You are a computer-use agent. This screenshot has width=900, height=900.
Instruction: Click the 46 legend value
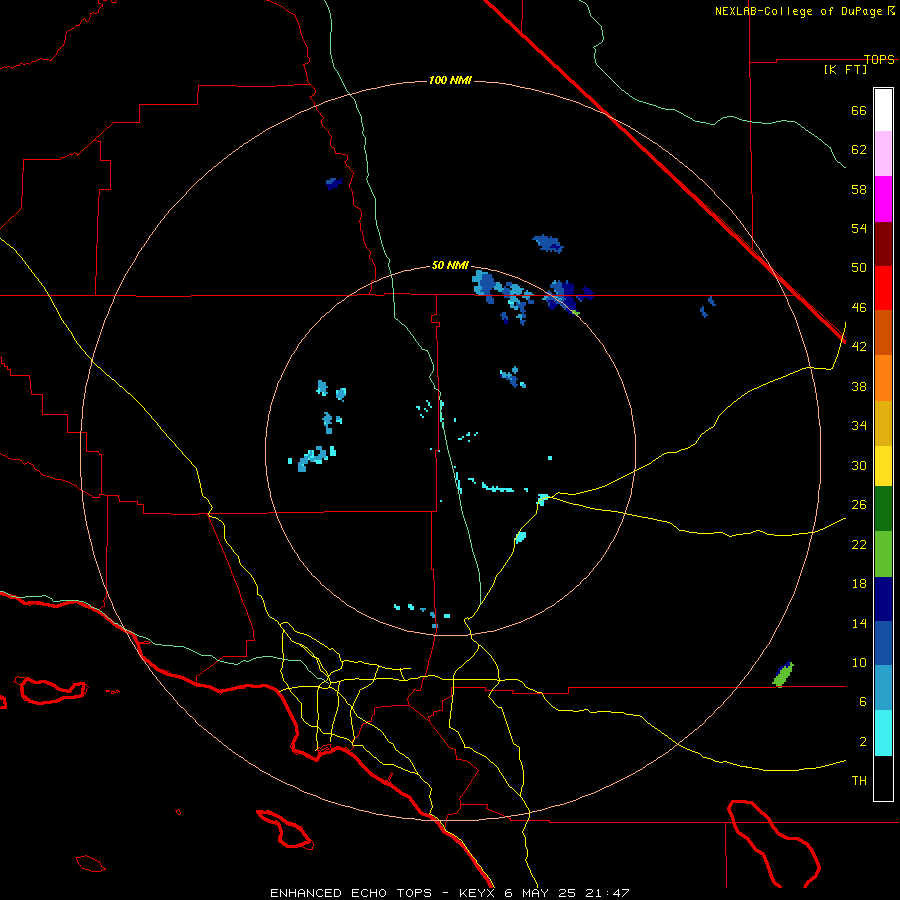click(859, 307)
